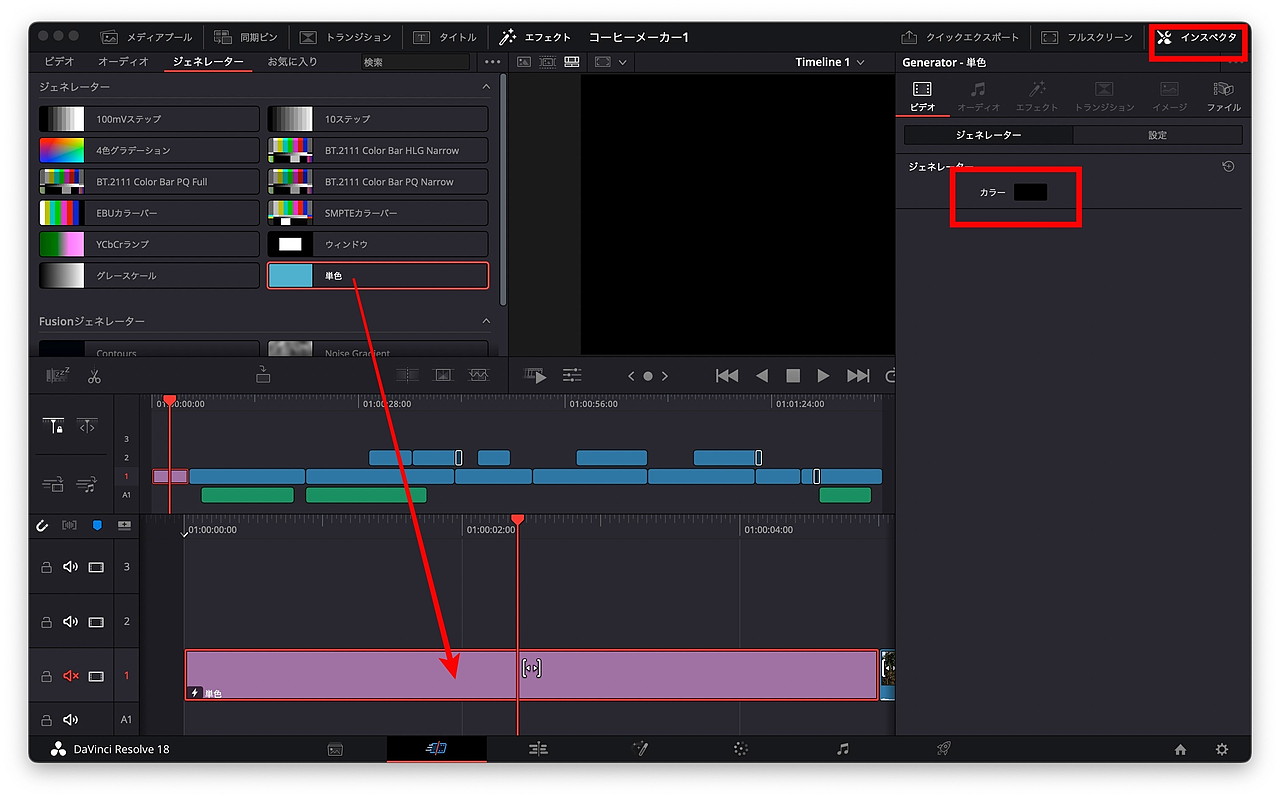Mute track 3 audio
1280x798 pixels.
(x=70, y=567)
